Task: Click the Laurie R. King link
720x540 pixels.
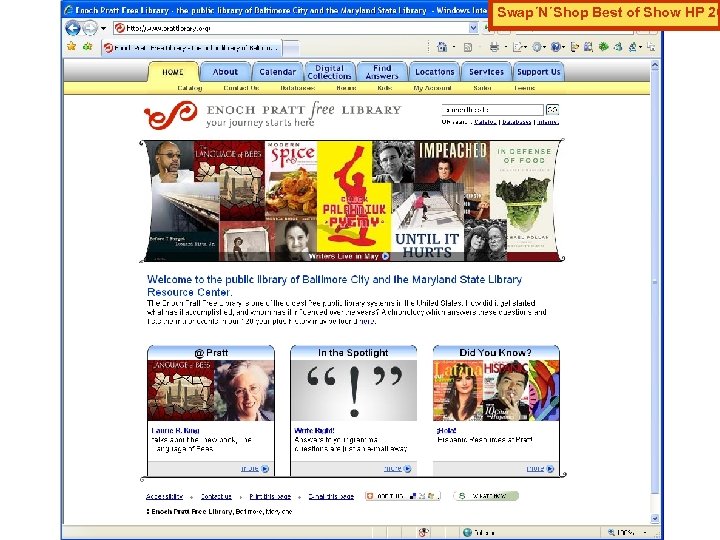Action: [175, 431]
